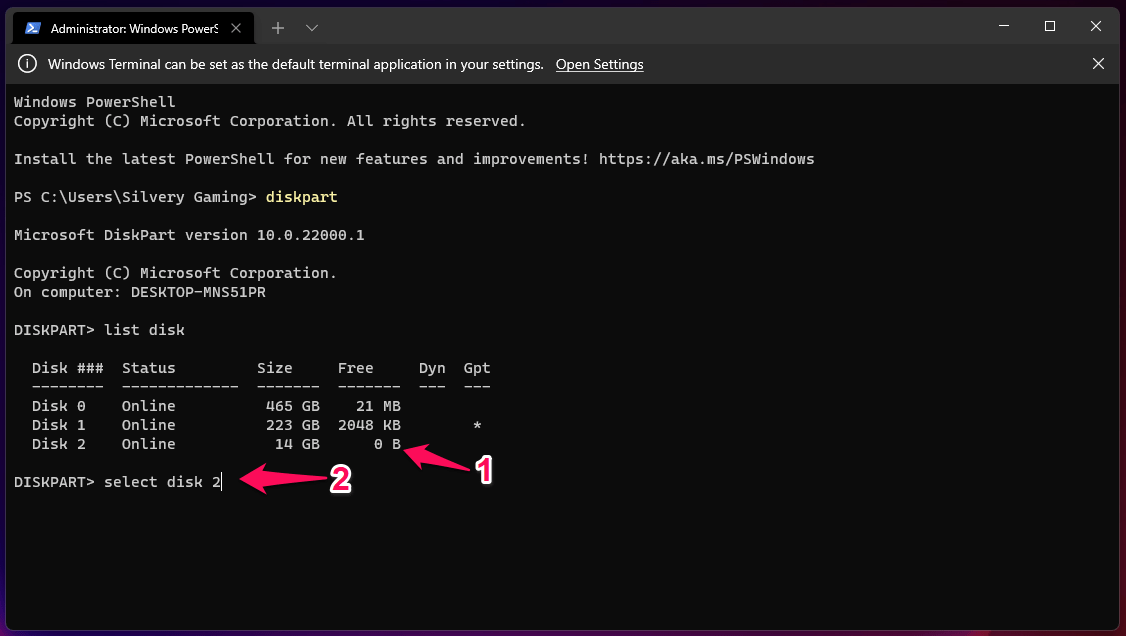
Task: Click the PowerShell icon in the tab
Action: pos(33,28)
